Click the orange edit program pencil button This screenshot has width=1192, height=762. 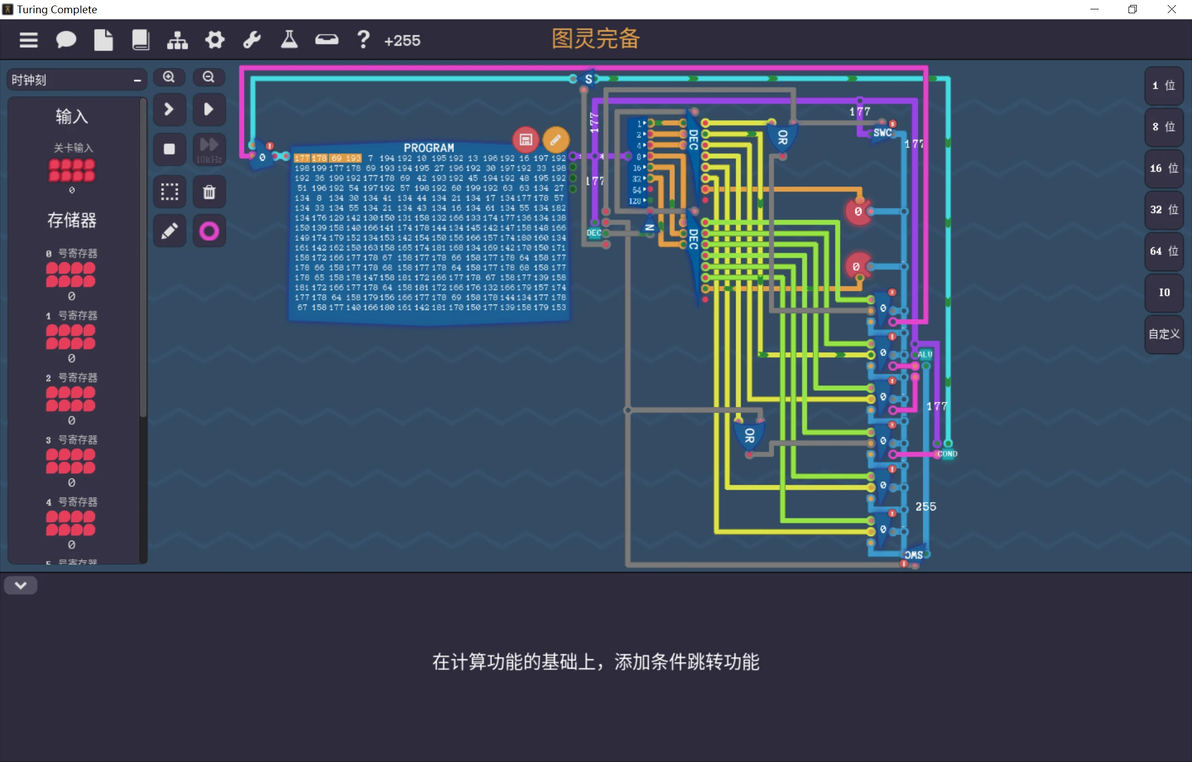[556, 140]
